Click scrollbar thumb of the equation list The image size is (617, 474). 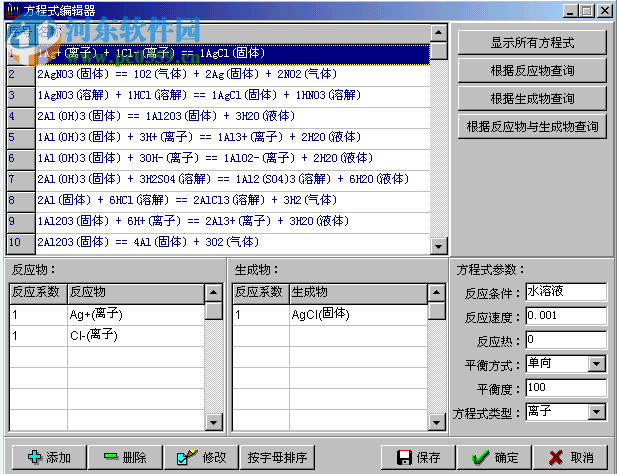point(438,50)
